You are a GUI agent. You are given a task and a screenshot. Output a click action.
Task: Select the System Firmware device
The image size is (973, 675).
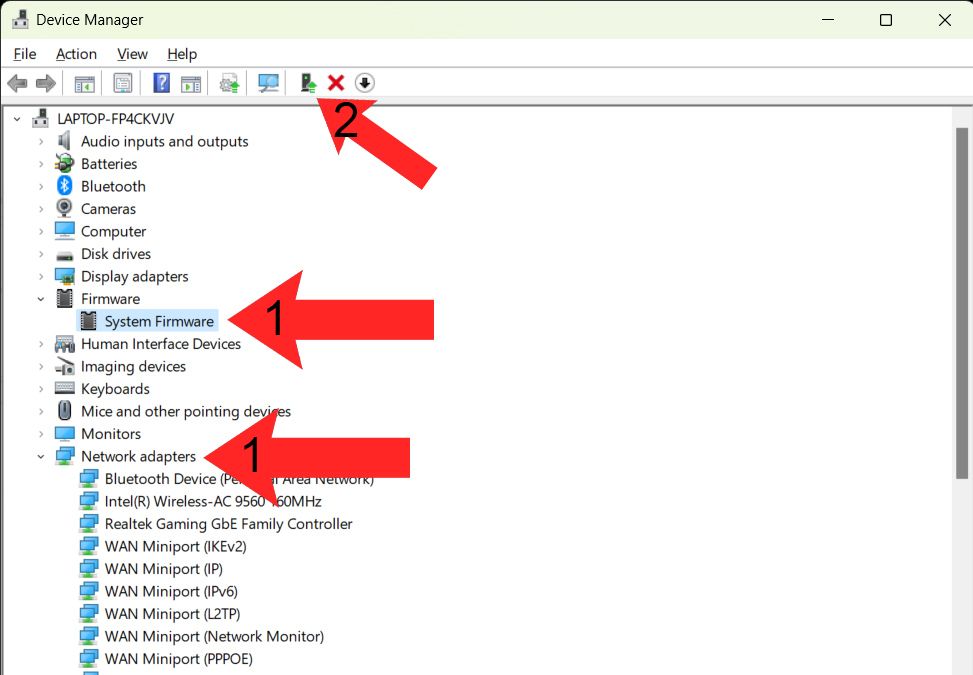click(159, 322)
